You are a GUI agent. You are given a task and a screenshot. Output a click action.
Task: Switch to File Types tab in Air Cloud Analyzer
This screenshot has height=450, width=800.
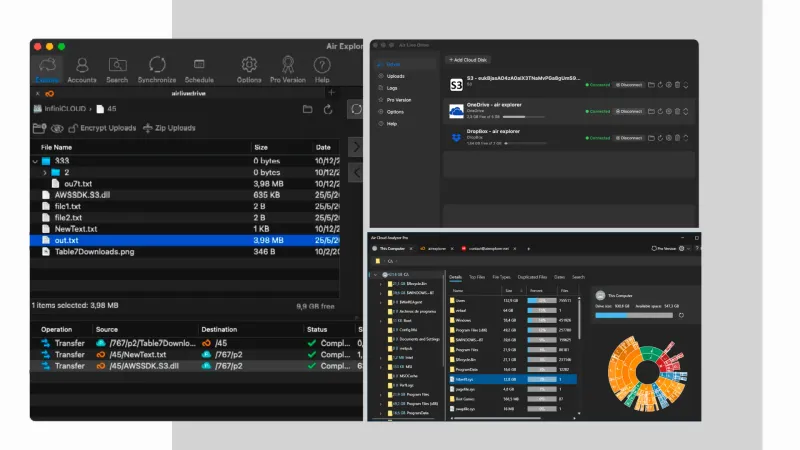pos(502,277)
